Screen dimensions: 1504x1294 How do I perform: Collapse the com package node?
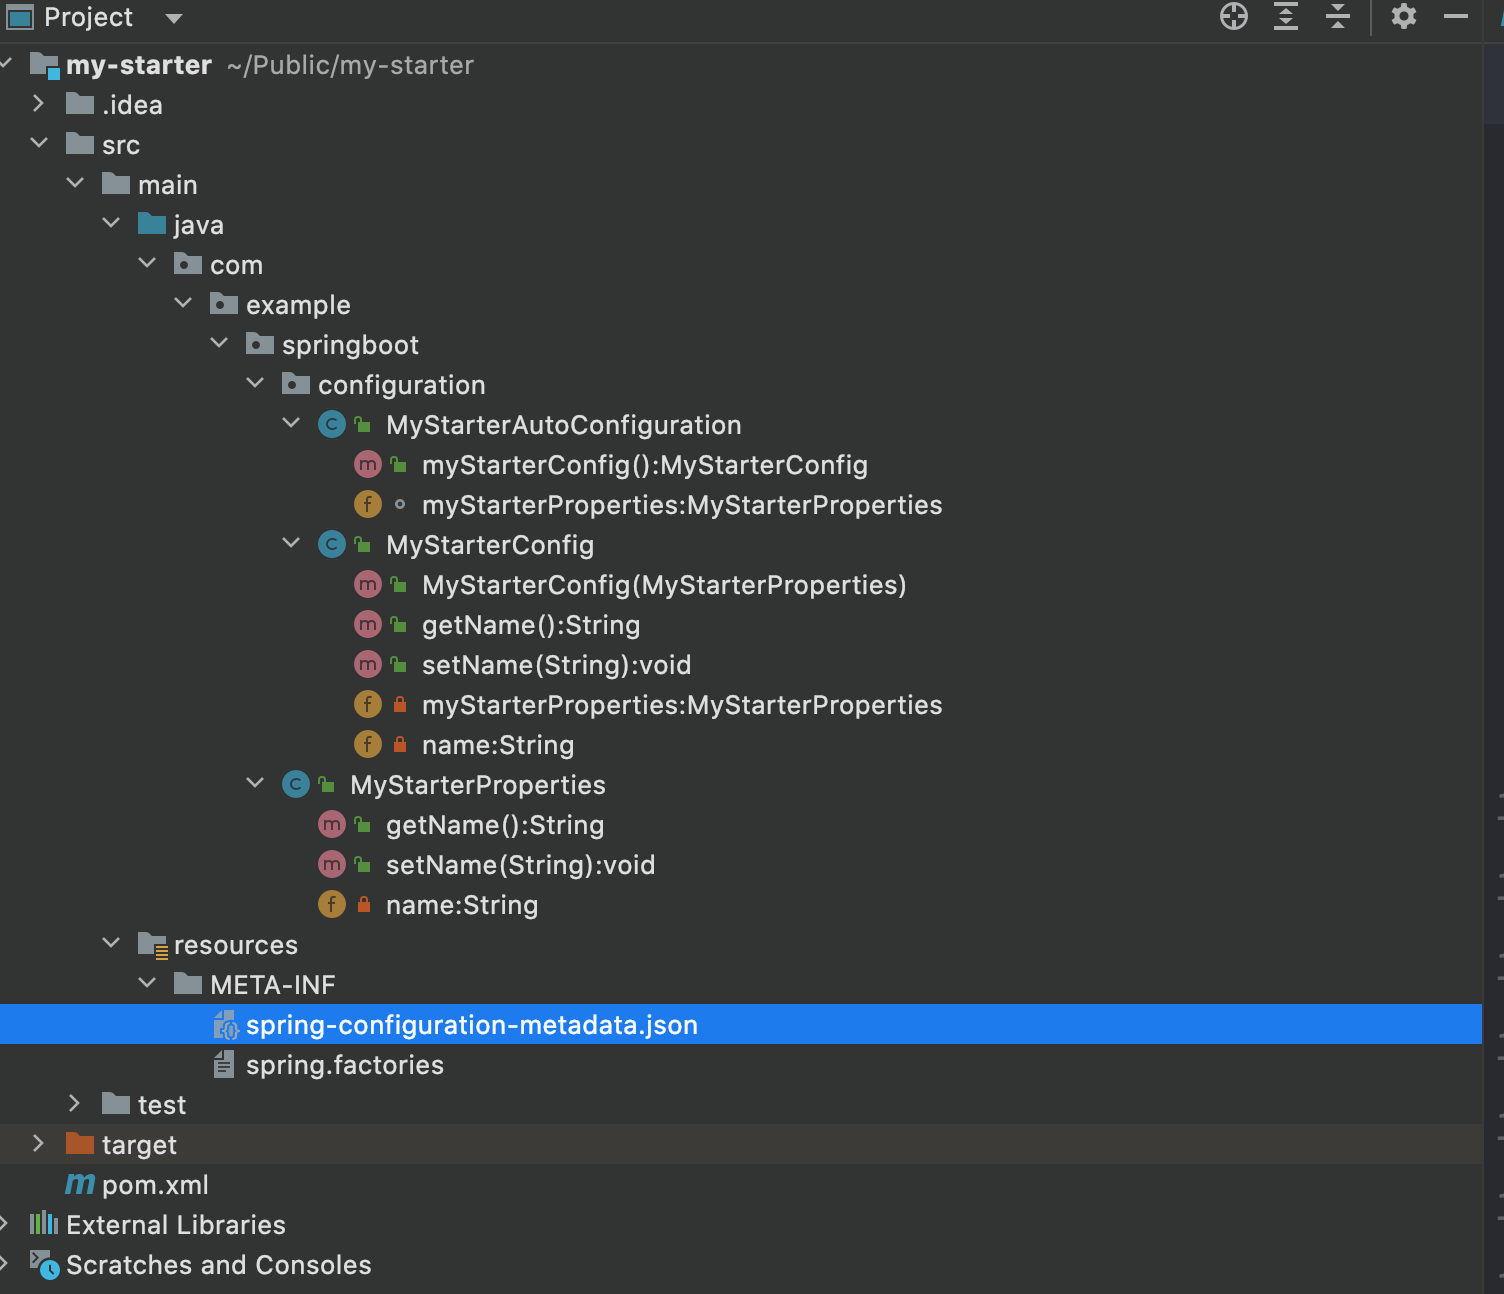tap(147, 264)
